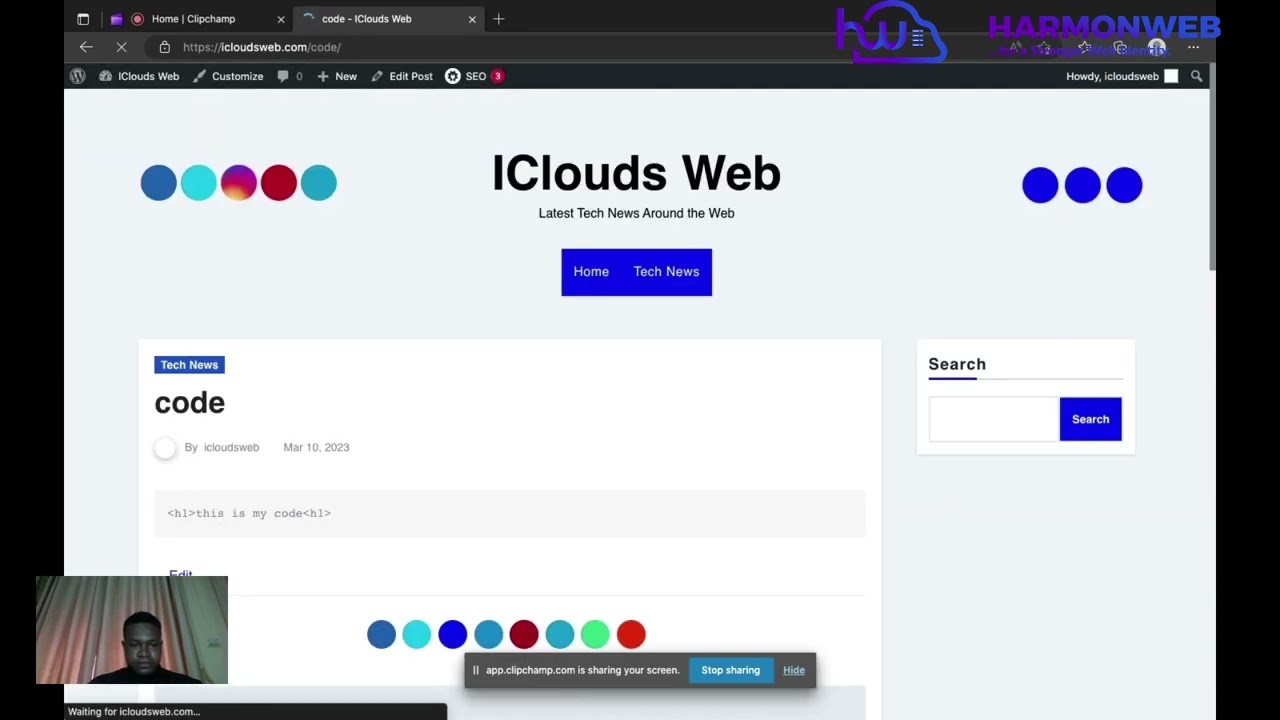This screenshot has width=1280, height=720.
Task: Click the teal fifth social icon in header
Action: (319, 183)
